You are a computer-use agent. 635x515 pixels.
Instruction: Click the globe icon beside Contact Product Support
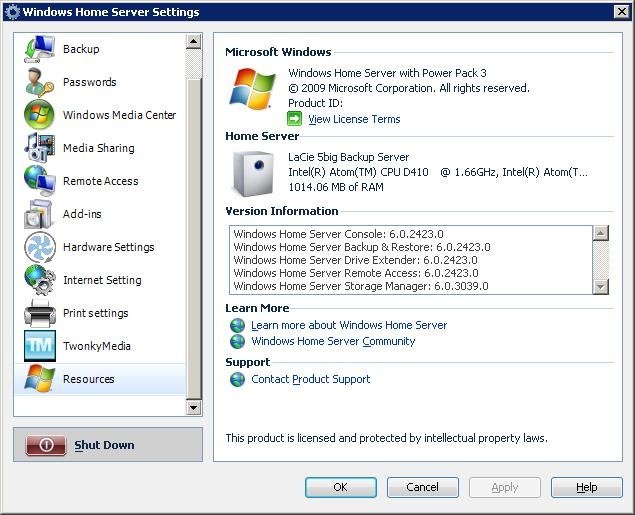click(x=237, y=379)
